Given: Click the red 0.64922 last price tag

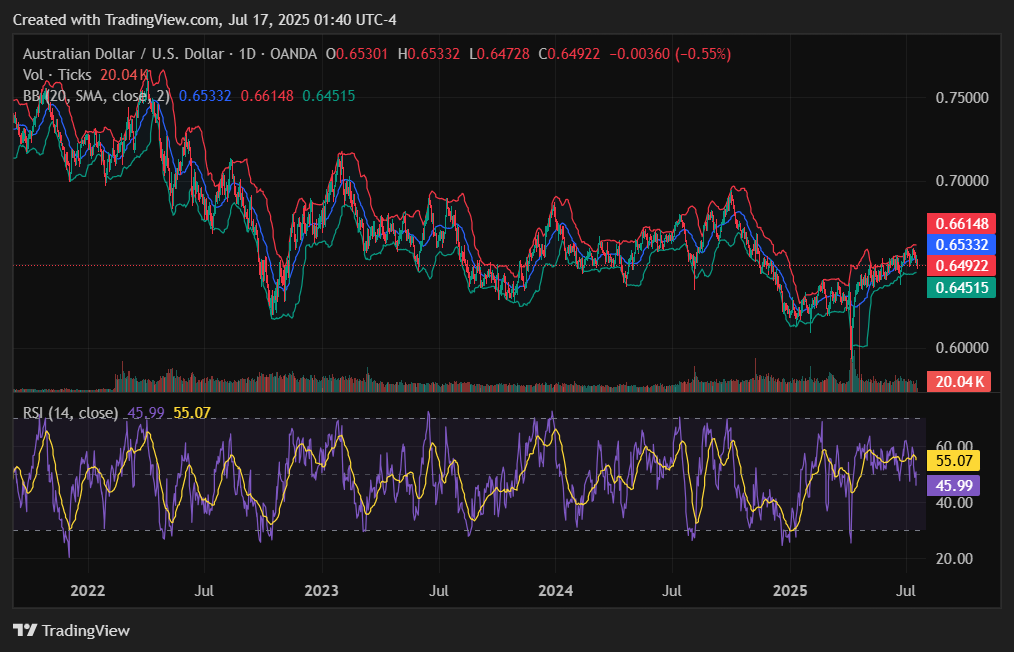Looking at the screenshot, I should [x=962, y=265].
